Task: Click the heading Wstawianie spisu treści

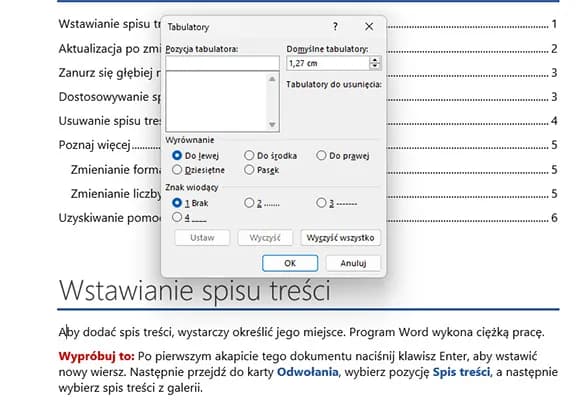Action: point(195,290)
